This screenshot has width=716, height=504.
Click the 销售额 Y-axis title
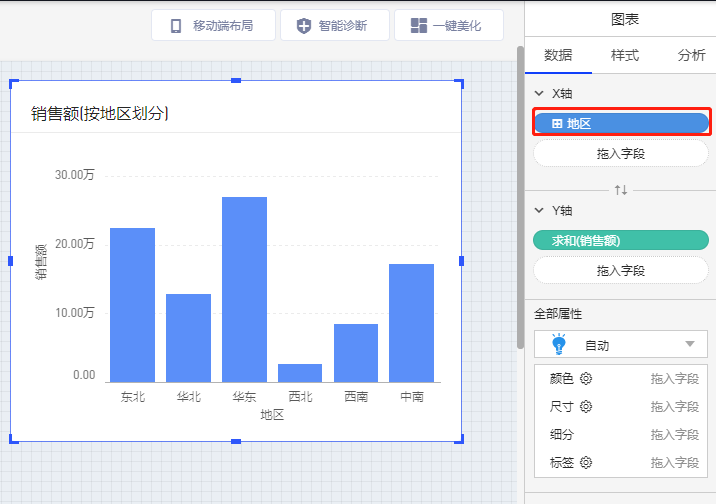point(41,262)
